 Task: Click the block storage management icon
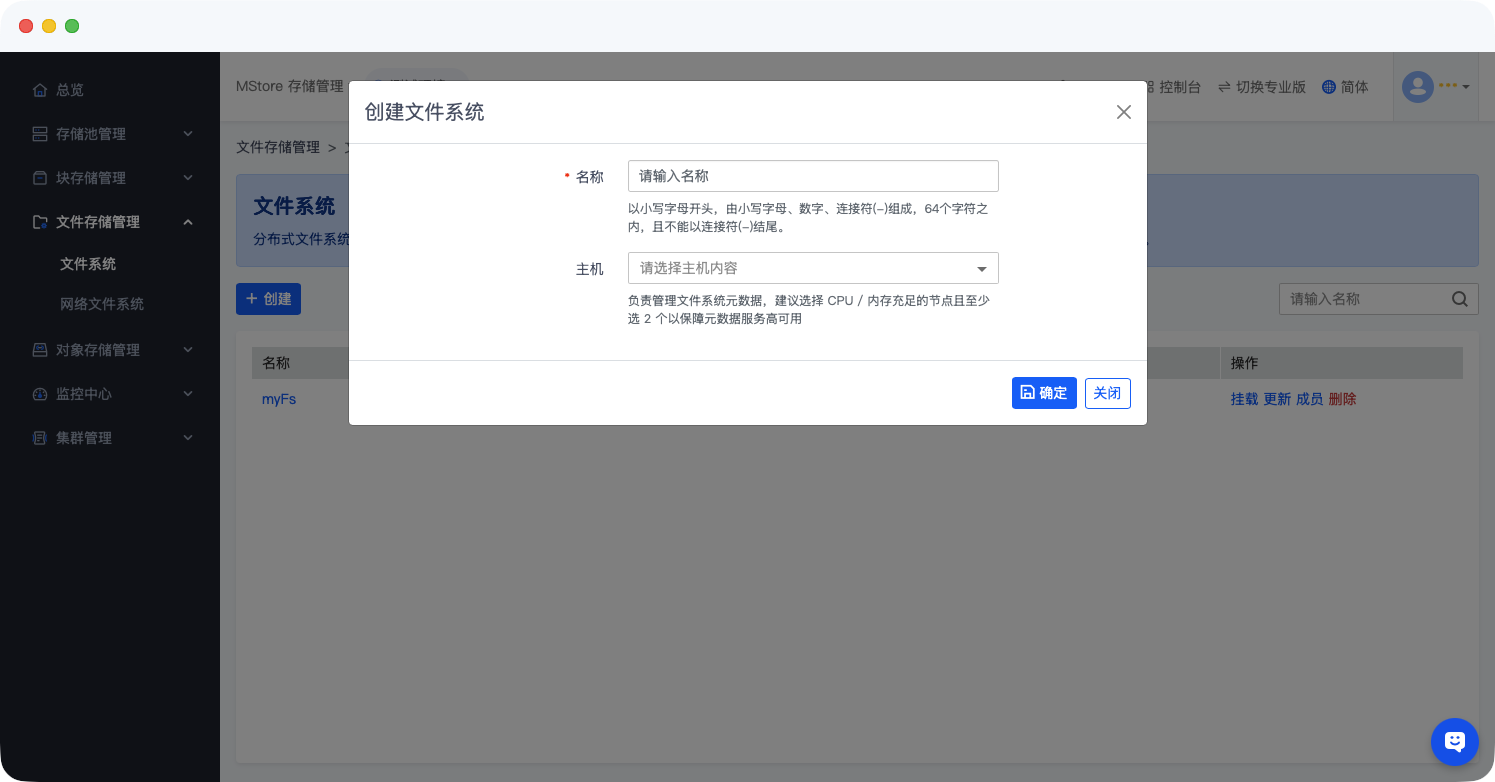point(40,178)
